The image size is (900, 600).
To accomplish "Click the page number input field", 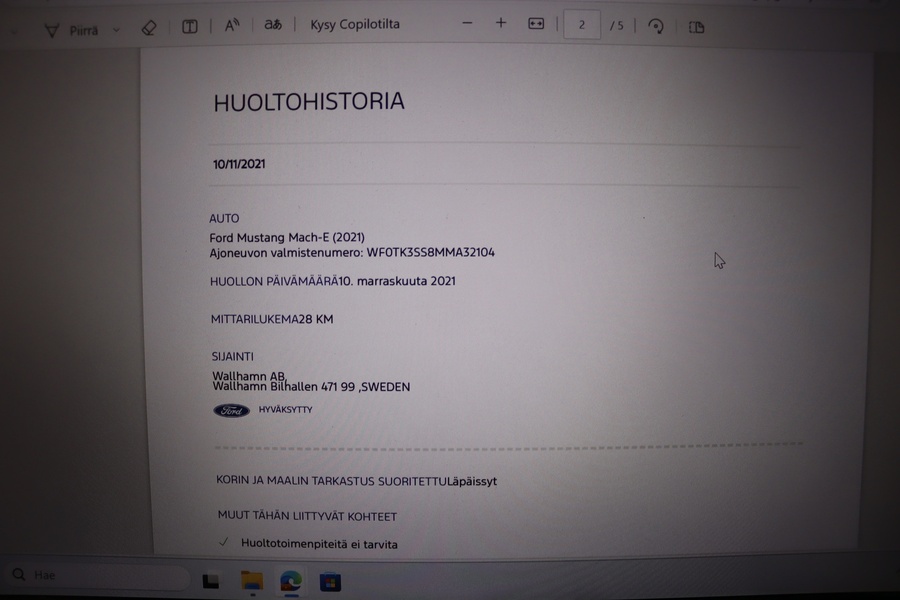I will (x=582, y=25).
